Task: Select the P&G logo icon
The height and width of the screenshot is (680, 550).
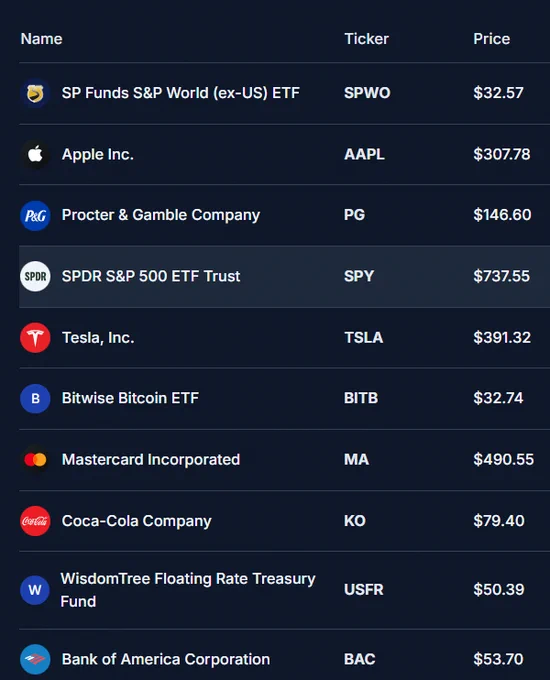Action: [x=35, y=216]
